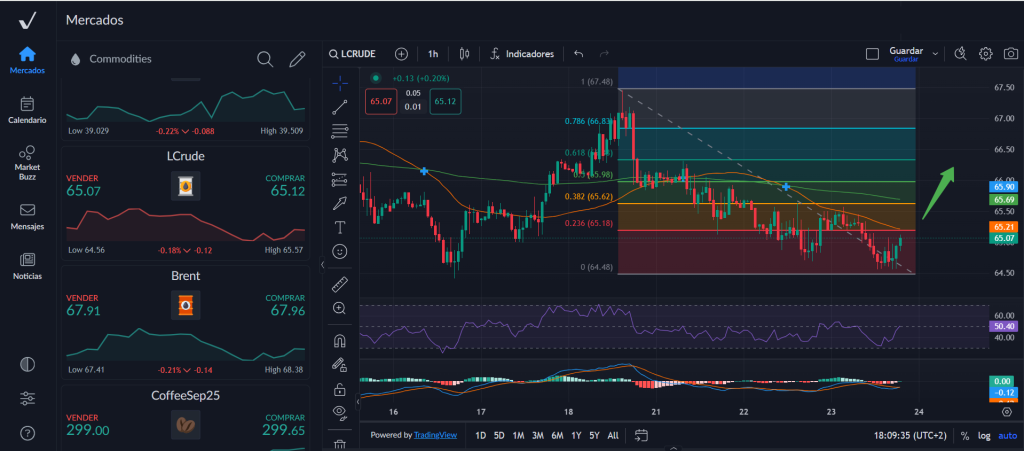
Task: Take a chart snapshot with the camera
Action: click(1010, 54)
